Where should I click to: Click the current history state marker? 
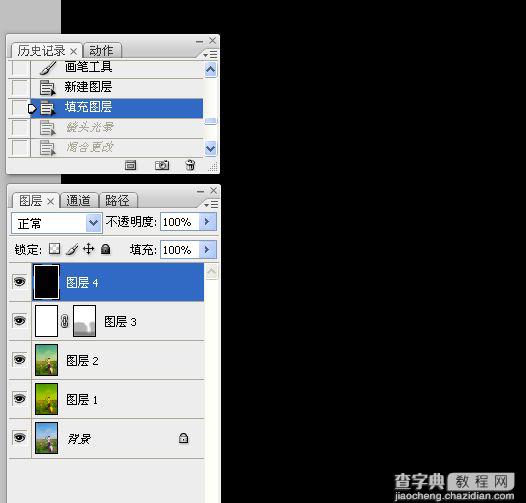[32, 108]
